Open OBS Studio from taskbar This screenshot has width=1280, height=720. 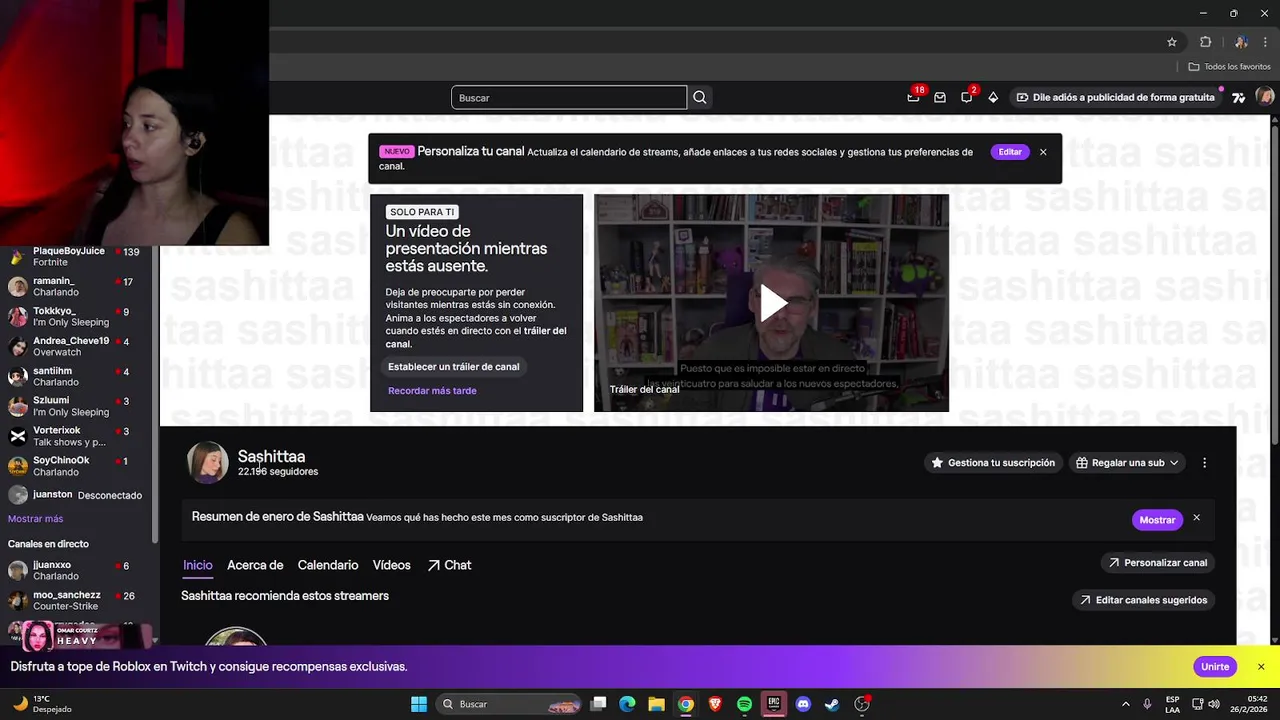862,704
